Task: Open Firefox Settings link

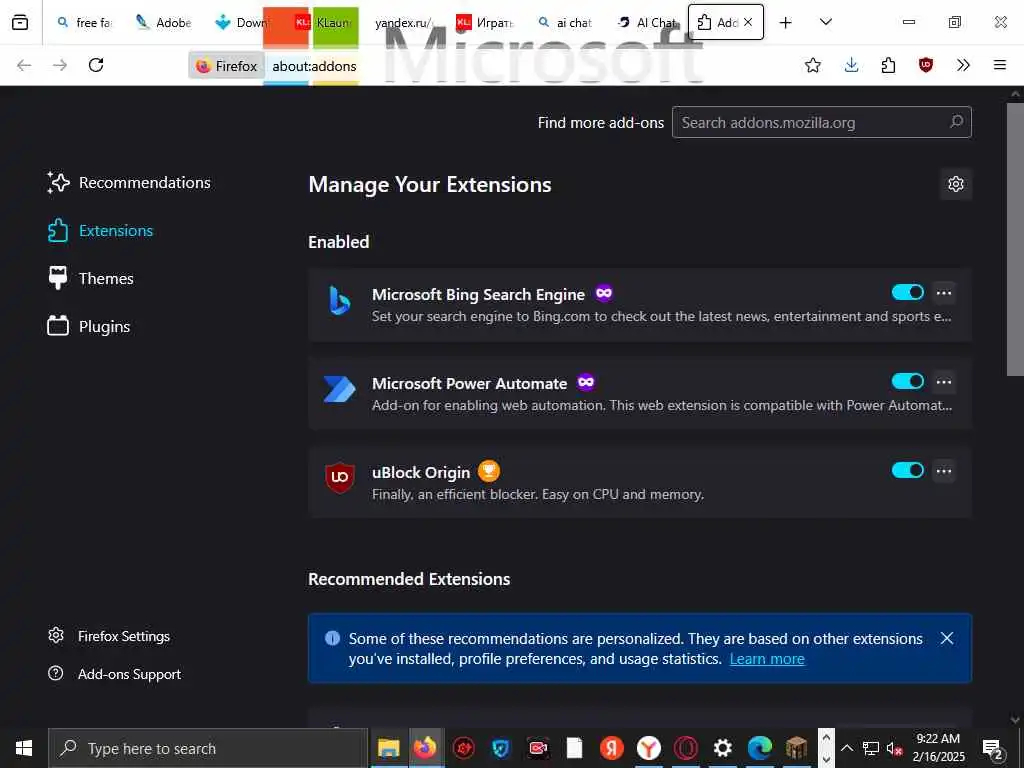Action: click(x=109, y=636)
